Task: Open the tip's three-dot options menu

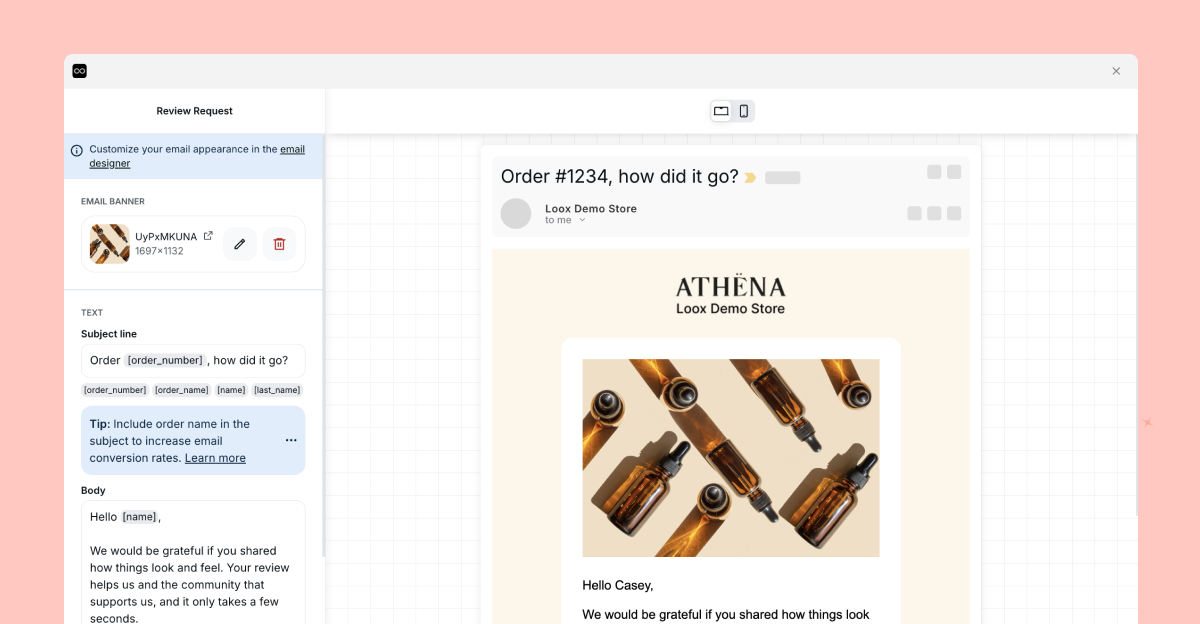Action: tap(291, 440)
